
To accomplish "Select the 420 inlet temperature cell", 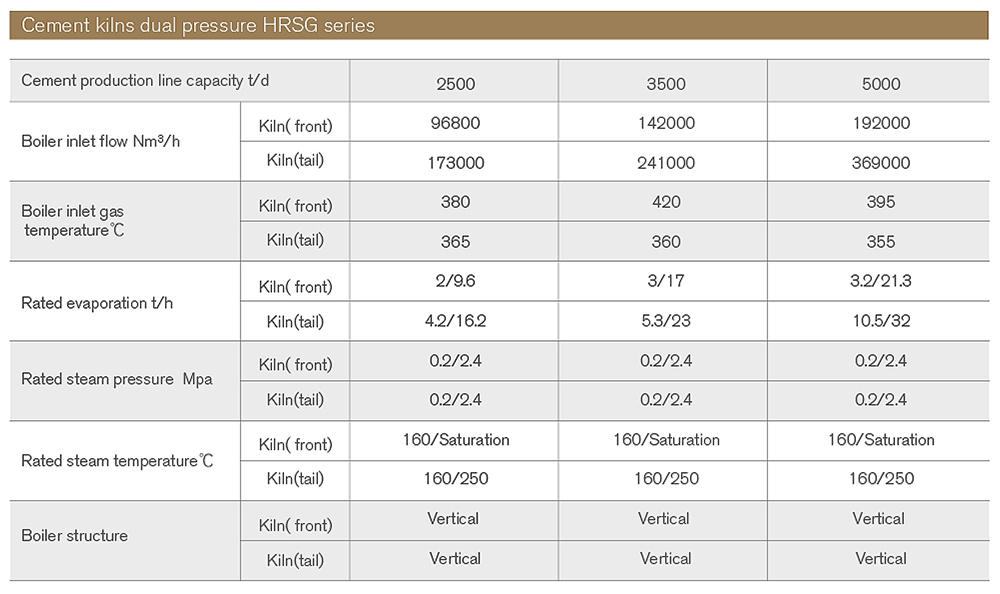I will (666, 202).
